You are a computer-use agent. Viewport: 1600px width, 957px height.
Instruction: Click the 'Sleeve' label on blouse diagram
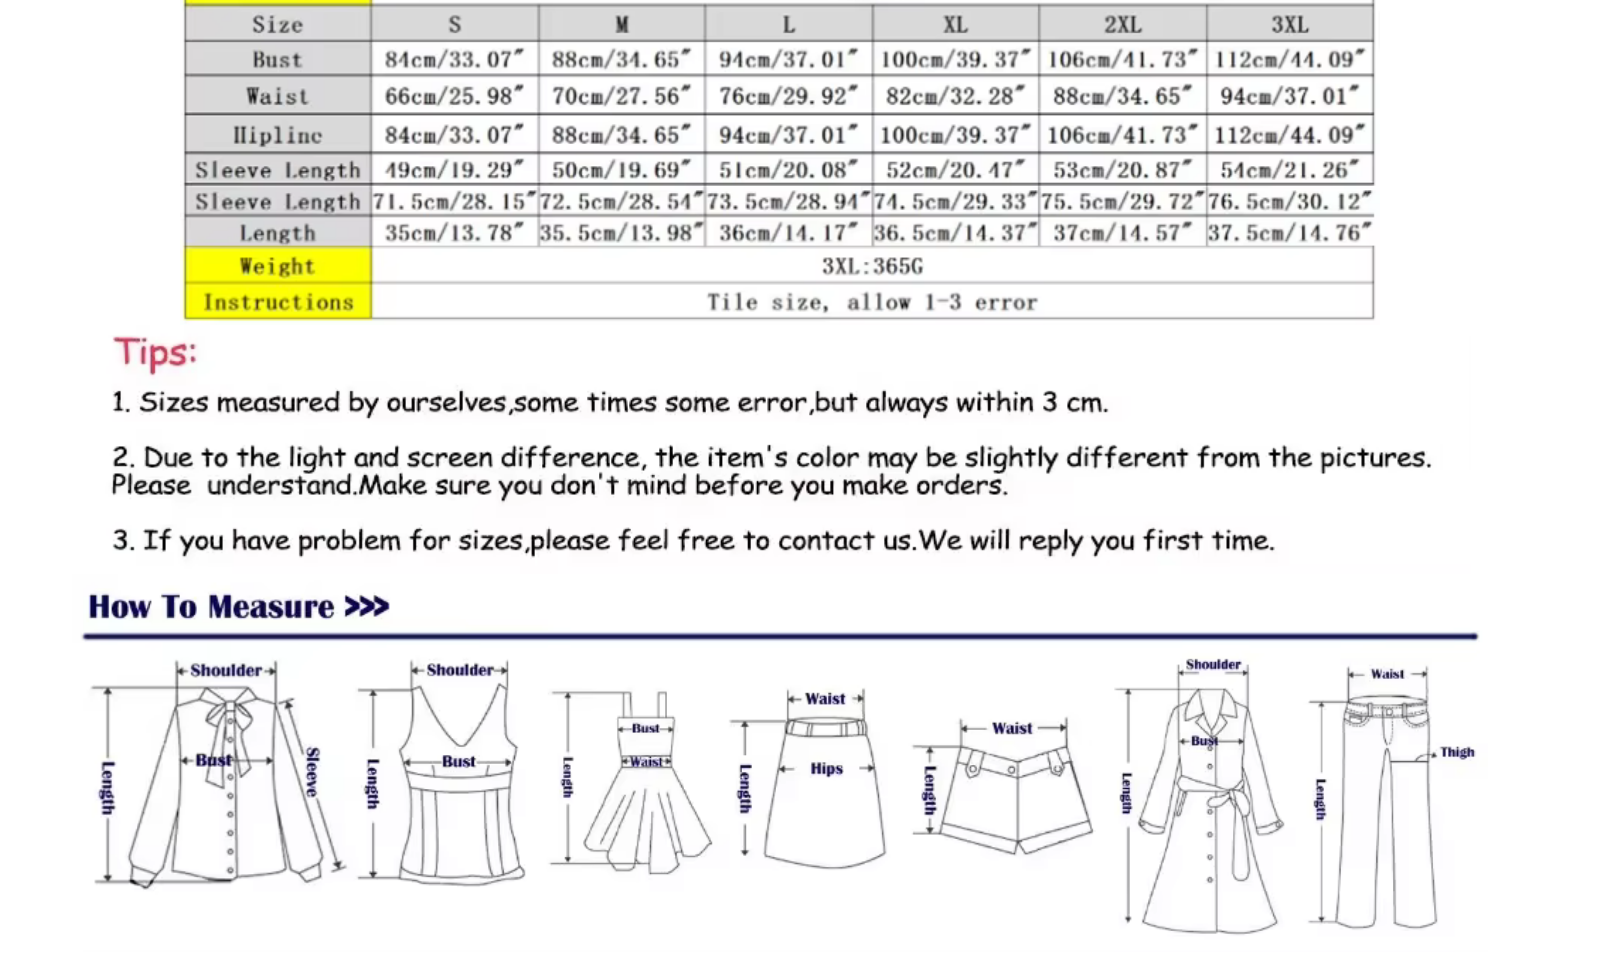pos(312,772)
